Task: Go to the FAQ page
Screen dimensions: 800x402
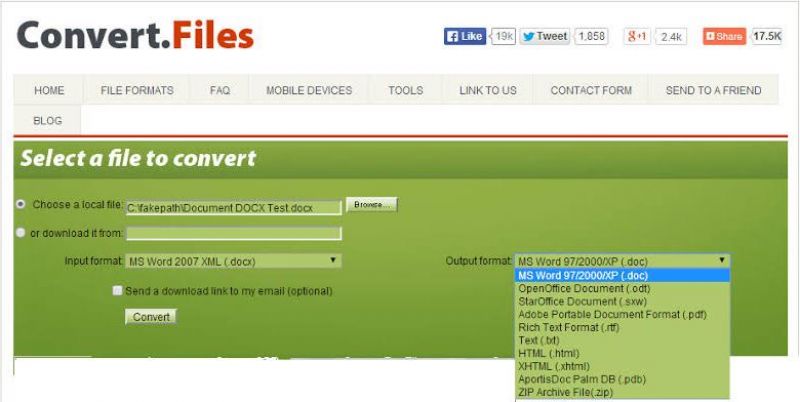Action: 220,90
